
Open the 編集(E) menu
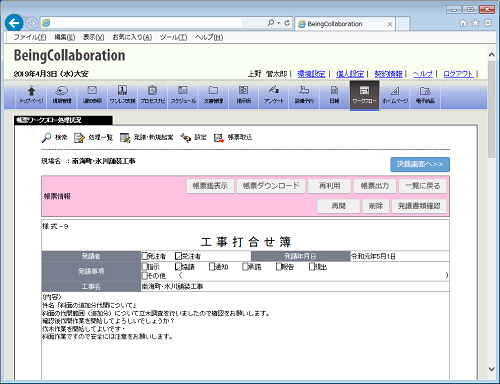click(65, 37)
